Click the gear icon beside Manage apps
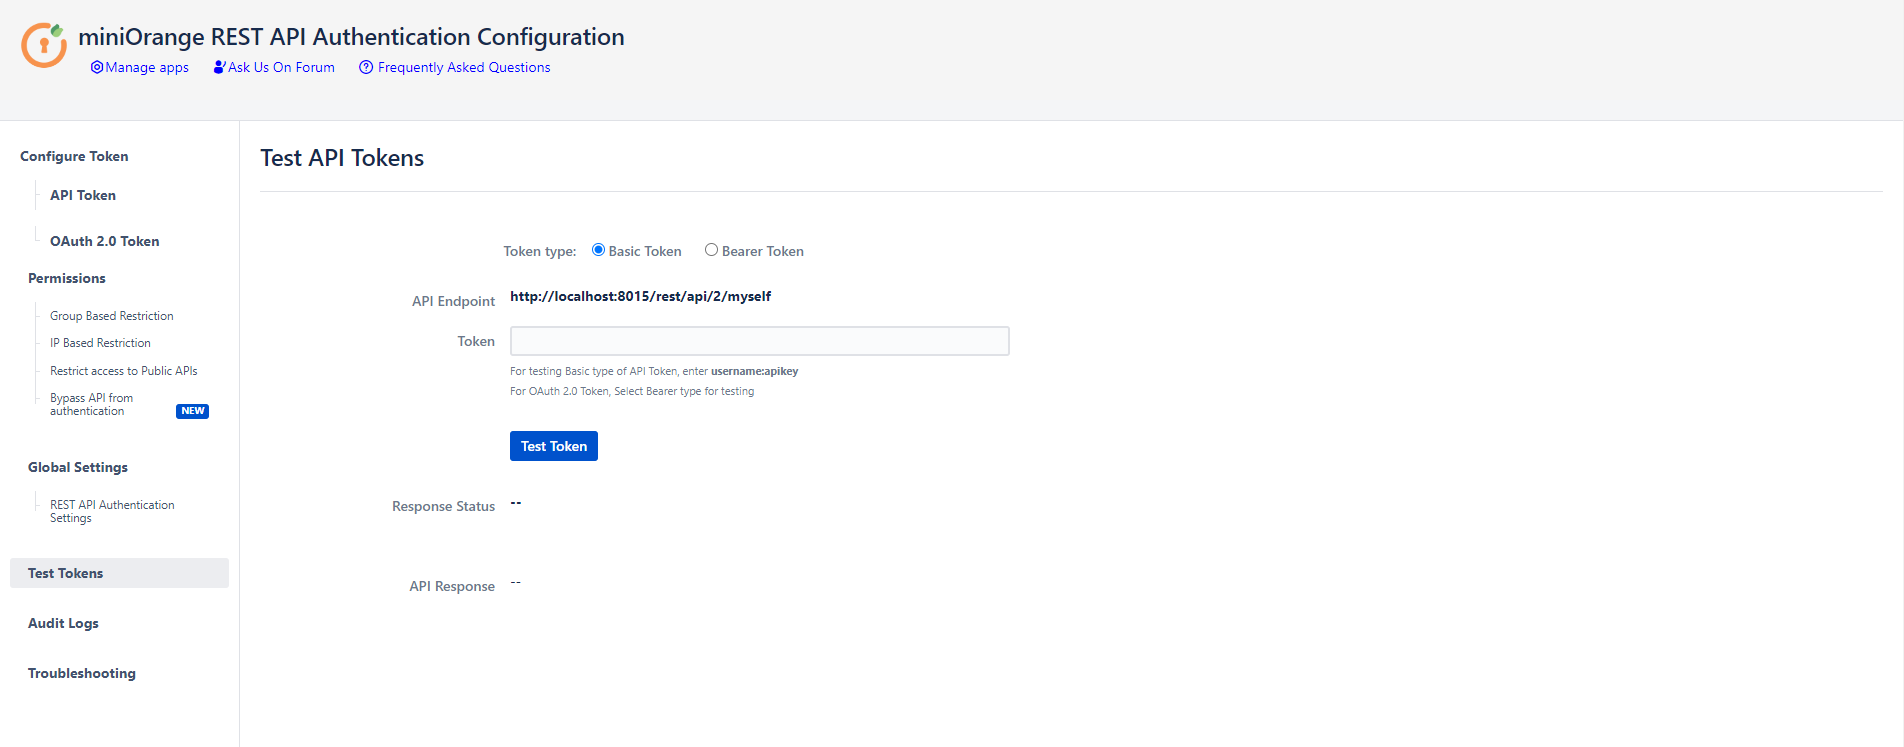1904x747 pixels. click(97, 67)
